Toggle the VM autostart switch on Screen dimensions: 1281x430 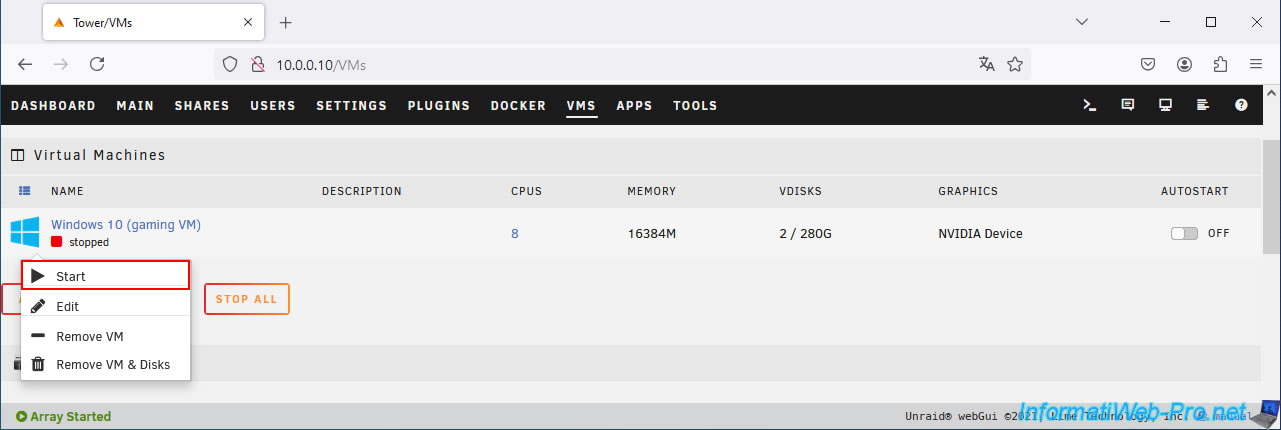(1184, 233)
